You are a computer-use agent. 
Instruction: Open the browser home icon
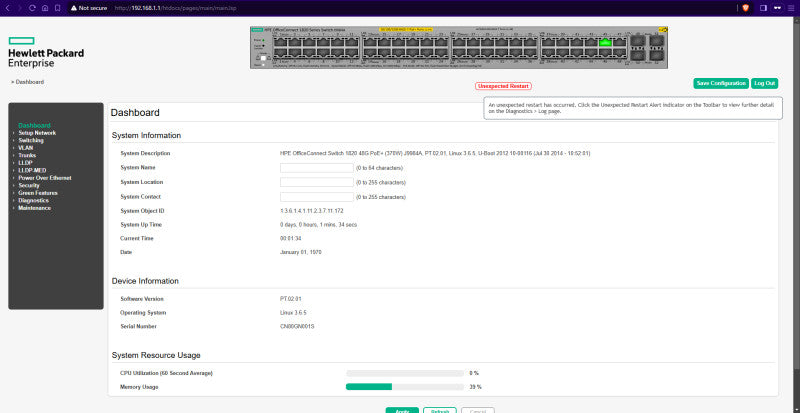[45, 8]
